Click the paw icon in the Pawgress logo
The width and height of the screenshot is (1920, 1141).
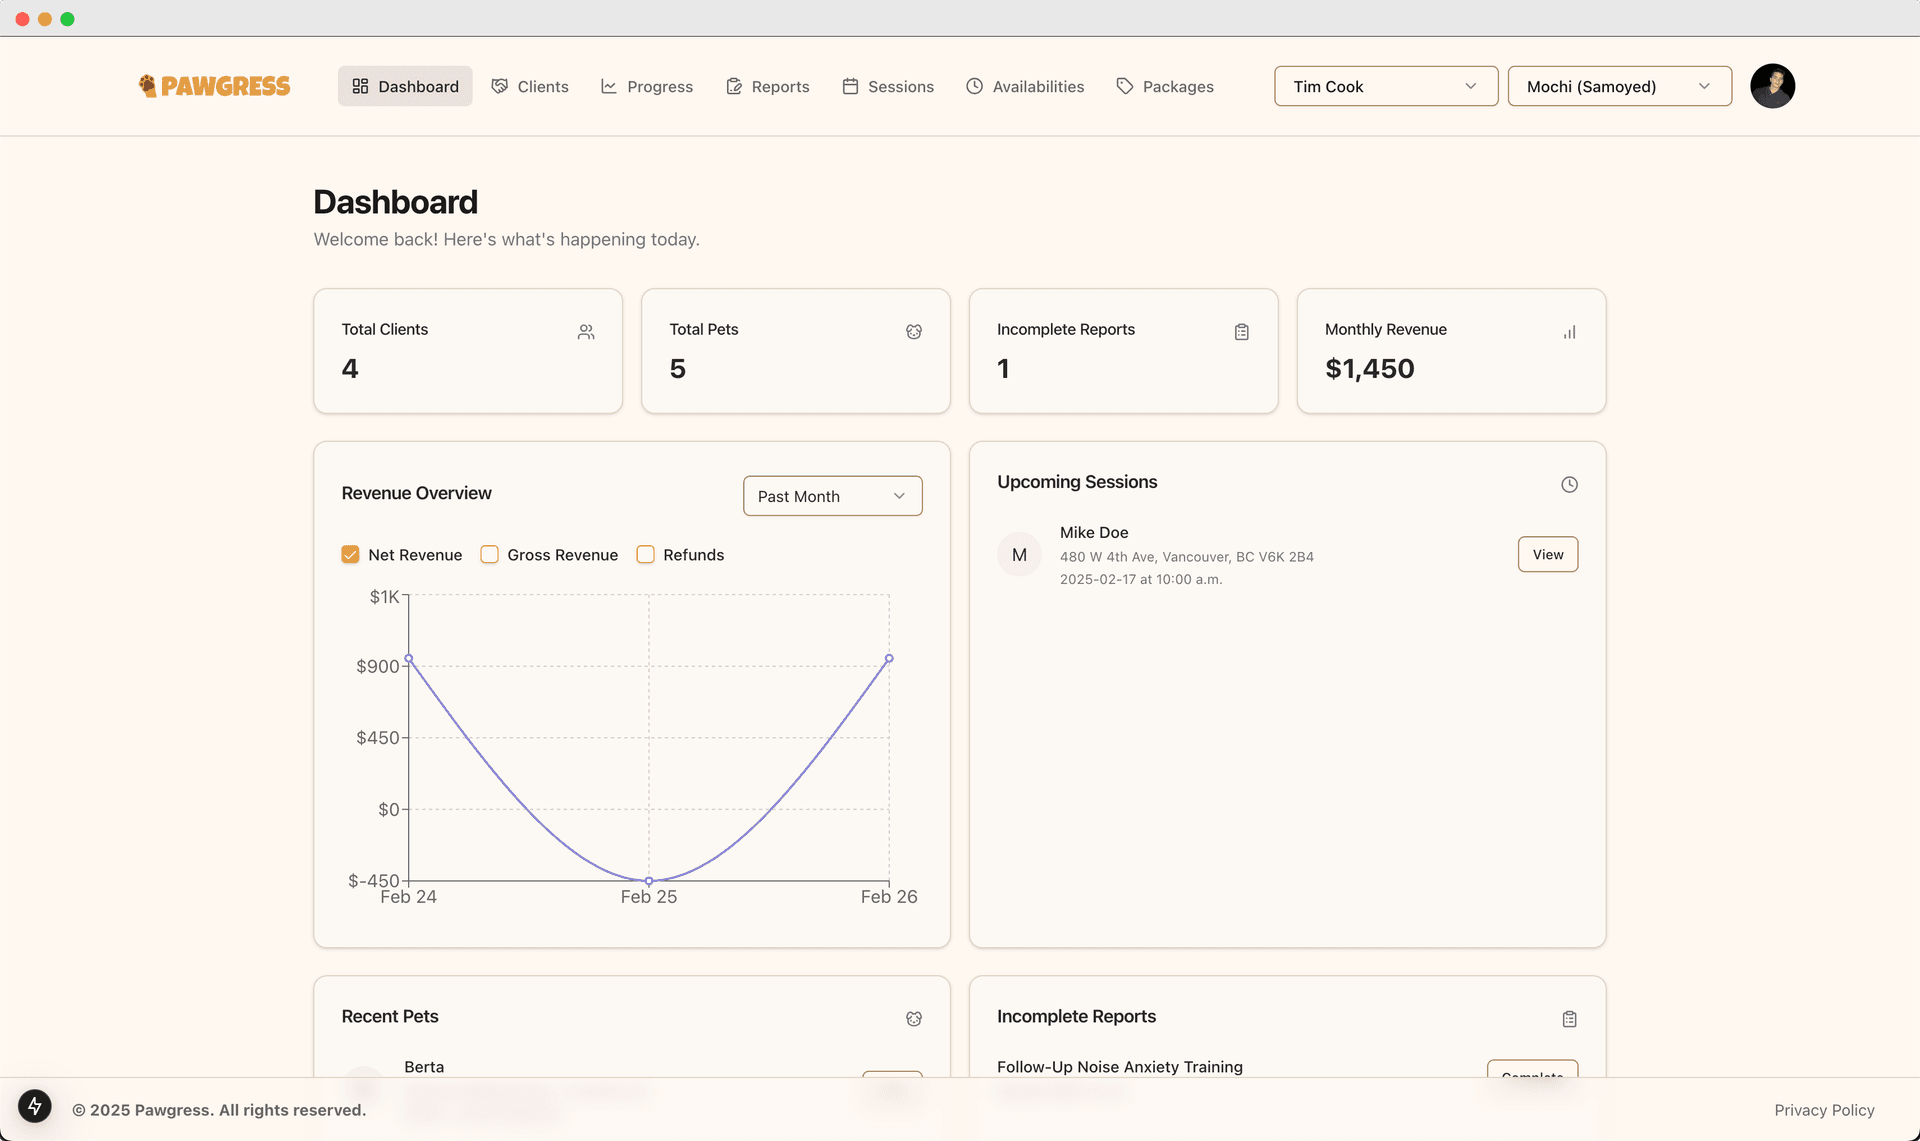pyautogui.click(x=148, y=85)
